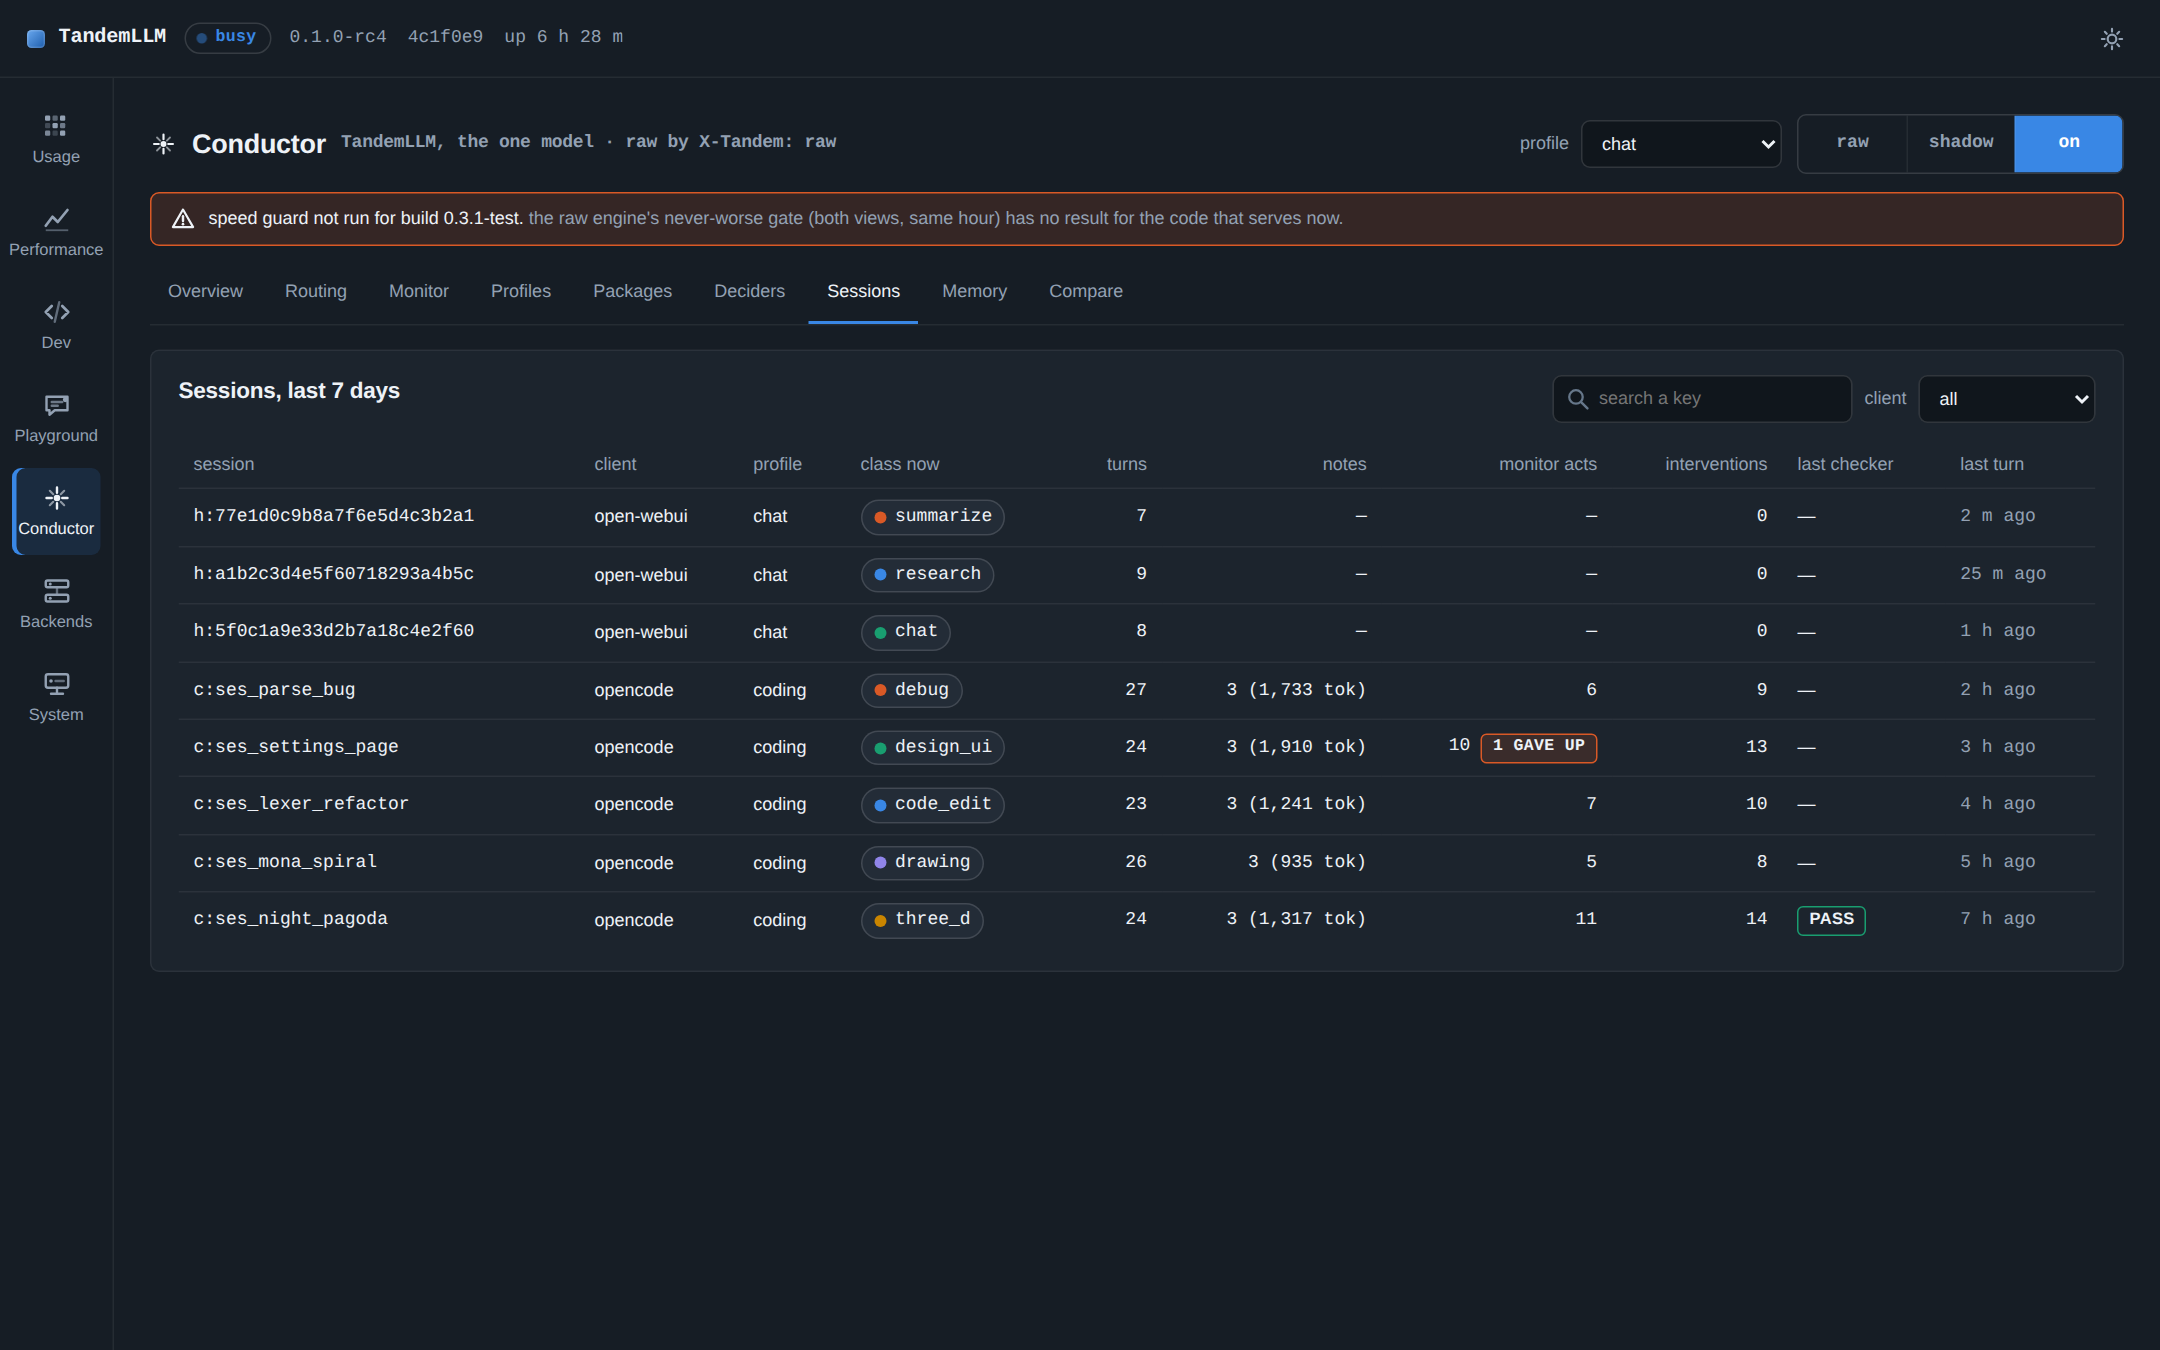Open session h:77e1d0c9b8a7f6e5d4c3b2a1
This screenshot has height=1350, width=2160.
pos(334,516)
